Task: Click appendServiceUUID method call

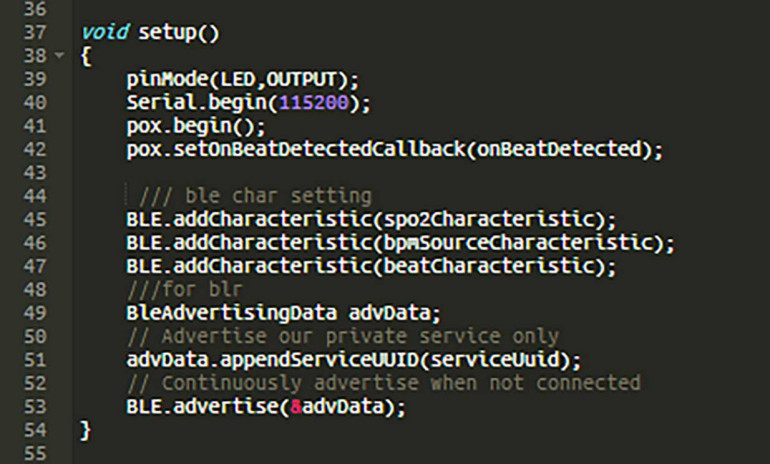Action: point(319,360)
